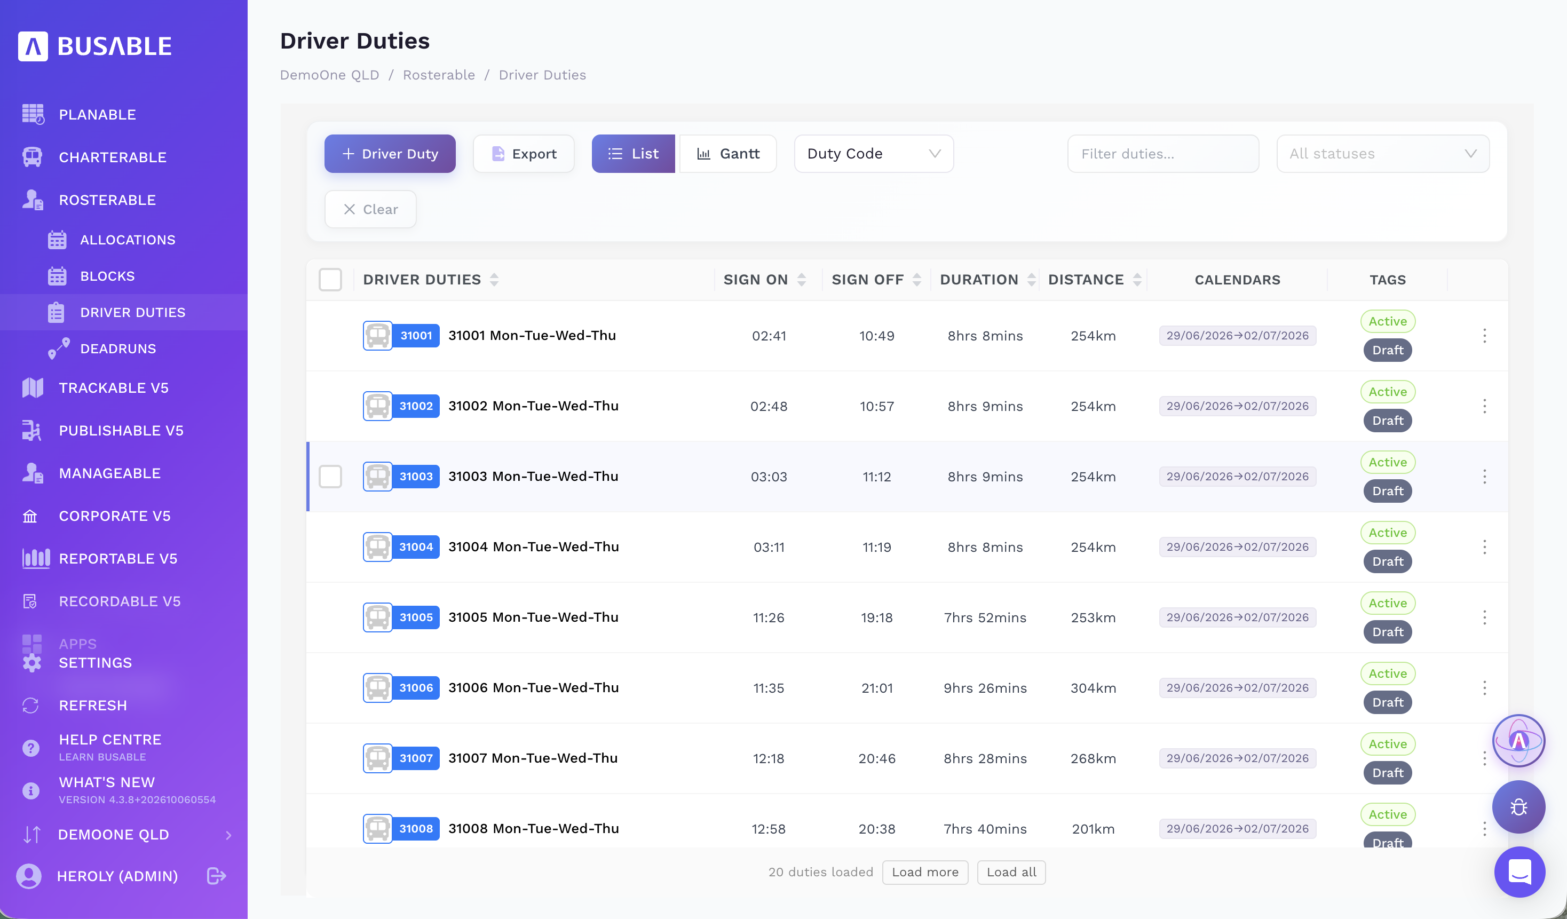1567x919 pixels.
Task: Click the logout icon beside Heroly (Admin)
Action: (x=216, y=876)
